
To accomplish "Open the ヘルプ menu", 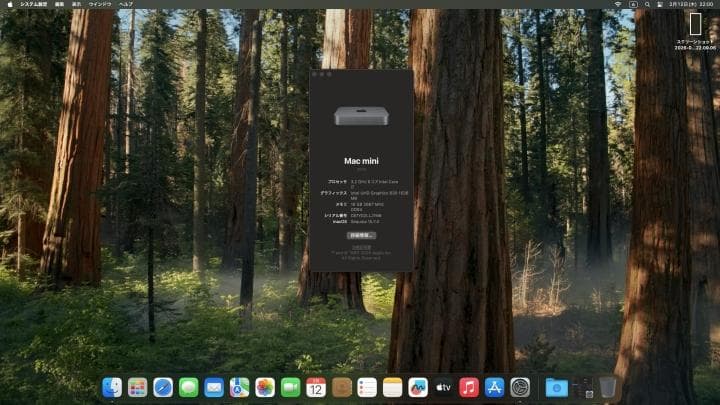I will (126, 4).
